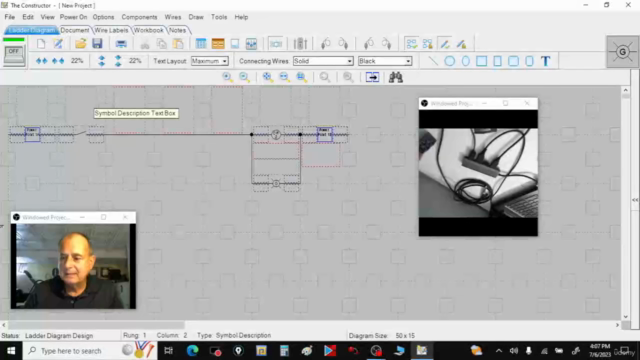This screenshot has width=640, height=360.
Task: Save the project with floppy disk icon
Action: 97,44
